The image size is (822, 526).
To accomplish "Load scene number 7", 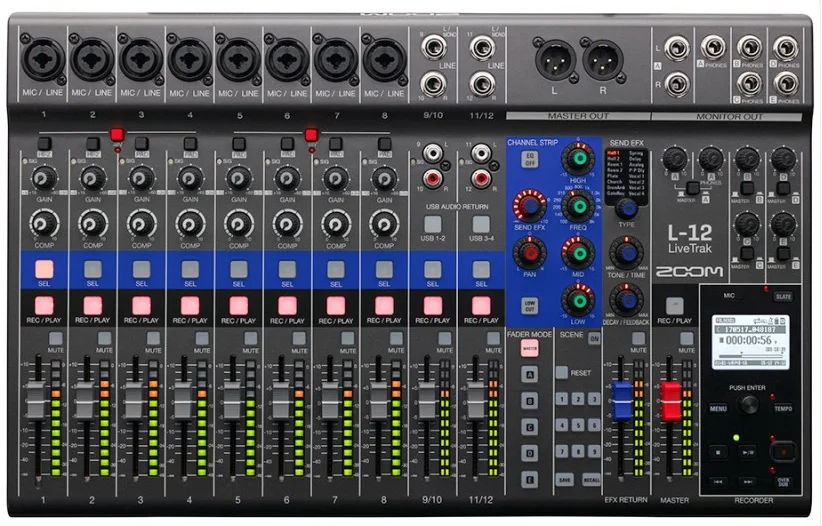I will click(x=562, y=450).
